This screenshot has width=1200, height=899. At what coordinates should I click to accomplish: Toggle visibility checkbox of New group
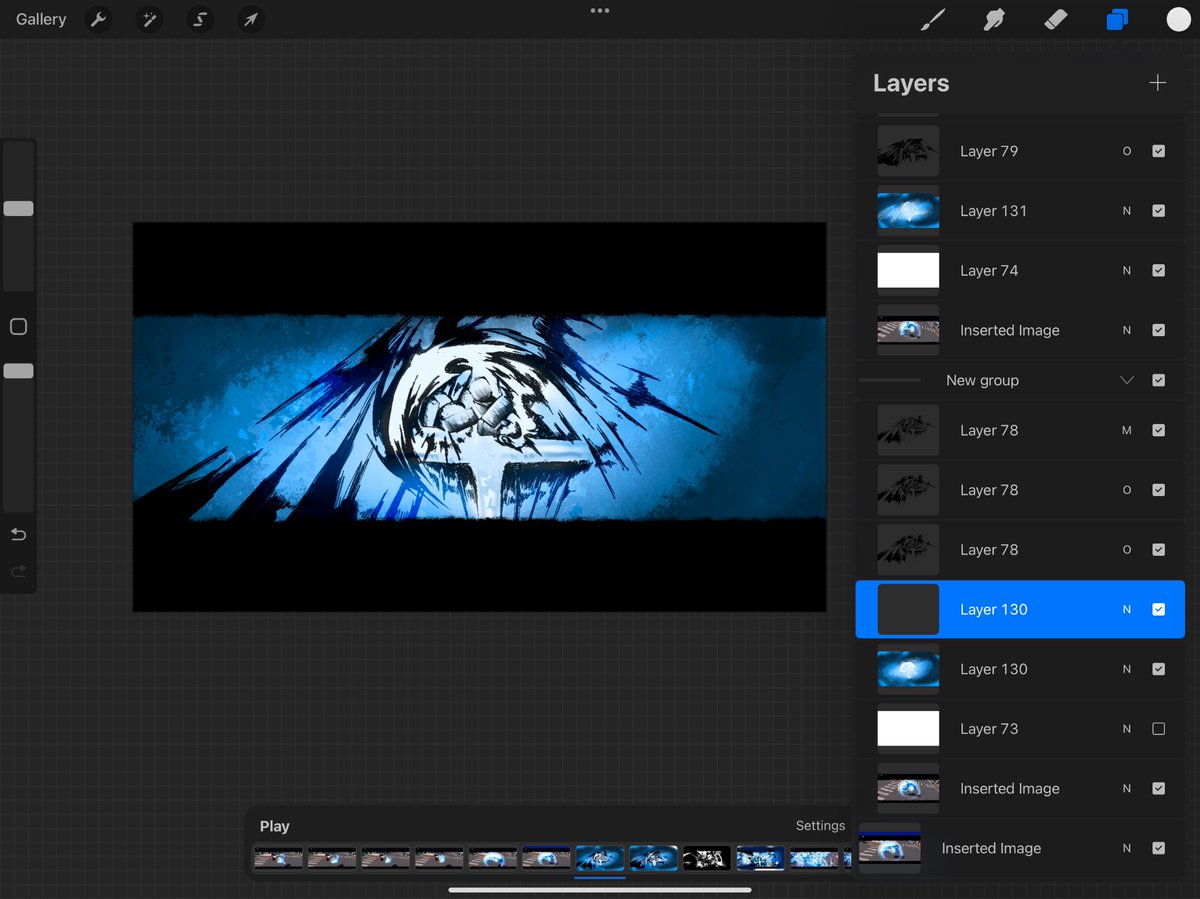tap(1158, 380)
